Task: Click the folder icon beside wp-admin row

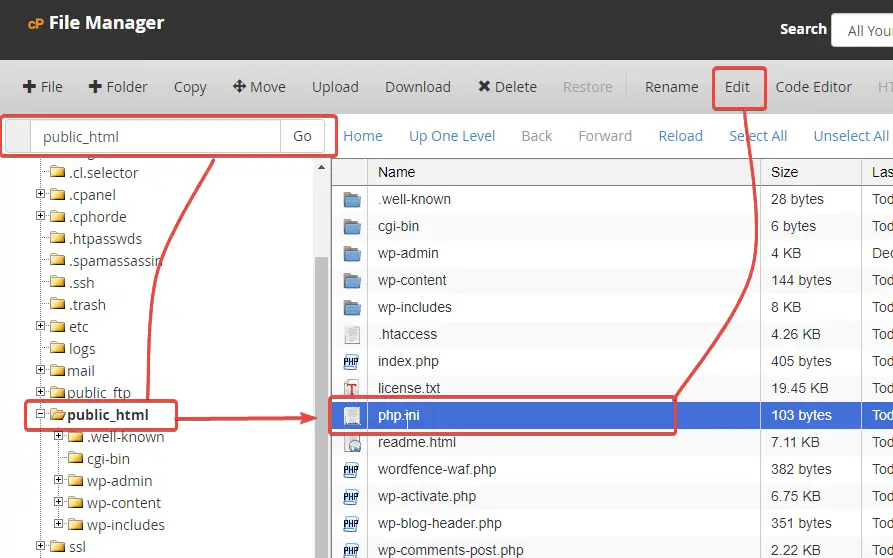Action: (351, 253)
